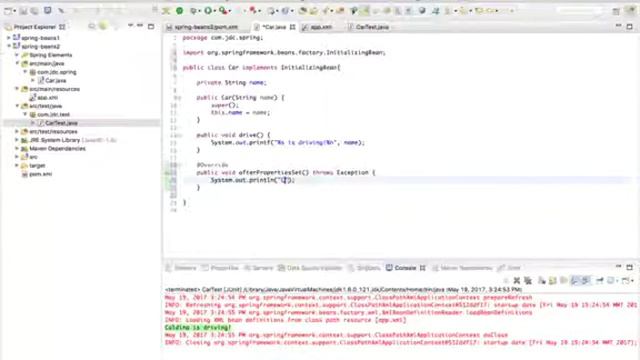Open the JUnit view tab
The height and width of the screenshot is (360, 640).
pyautogui.click(x=509, y=268)
